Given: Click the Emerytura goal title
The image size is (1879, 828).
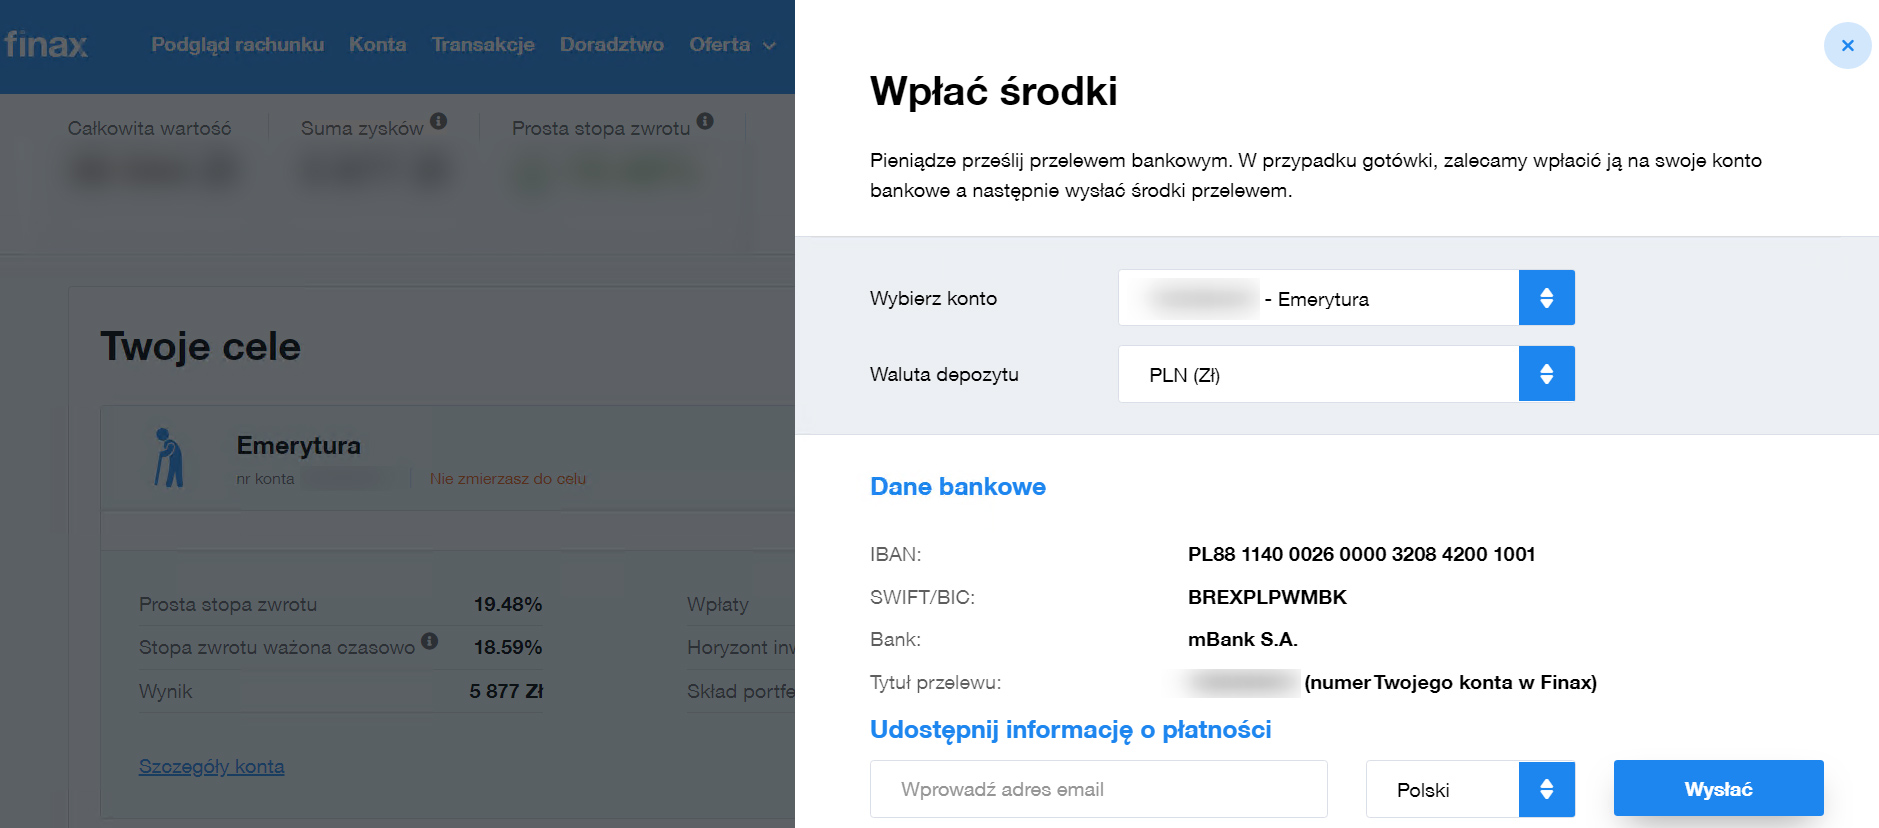Looking at the screenshot, I should coord(299,446).
